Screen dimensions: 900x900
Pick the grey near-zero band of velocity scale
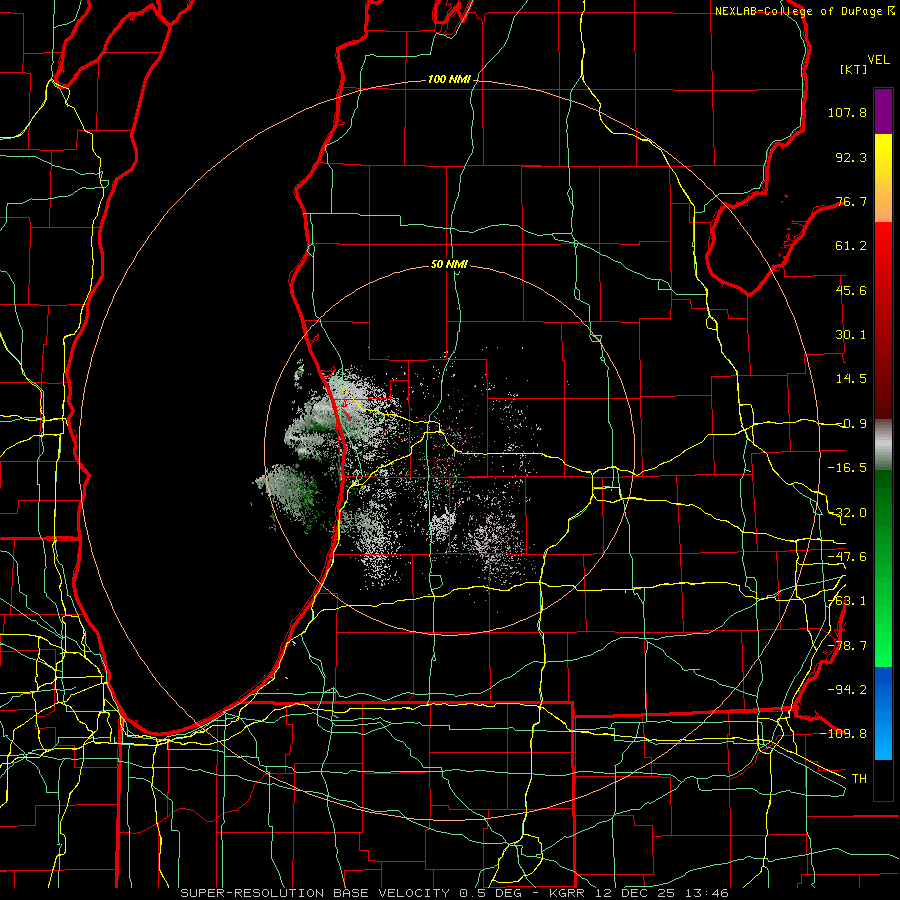(883, 444)
